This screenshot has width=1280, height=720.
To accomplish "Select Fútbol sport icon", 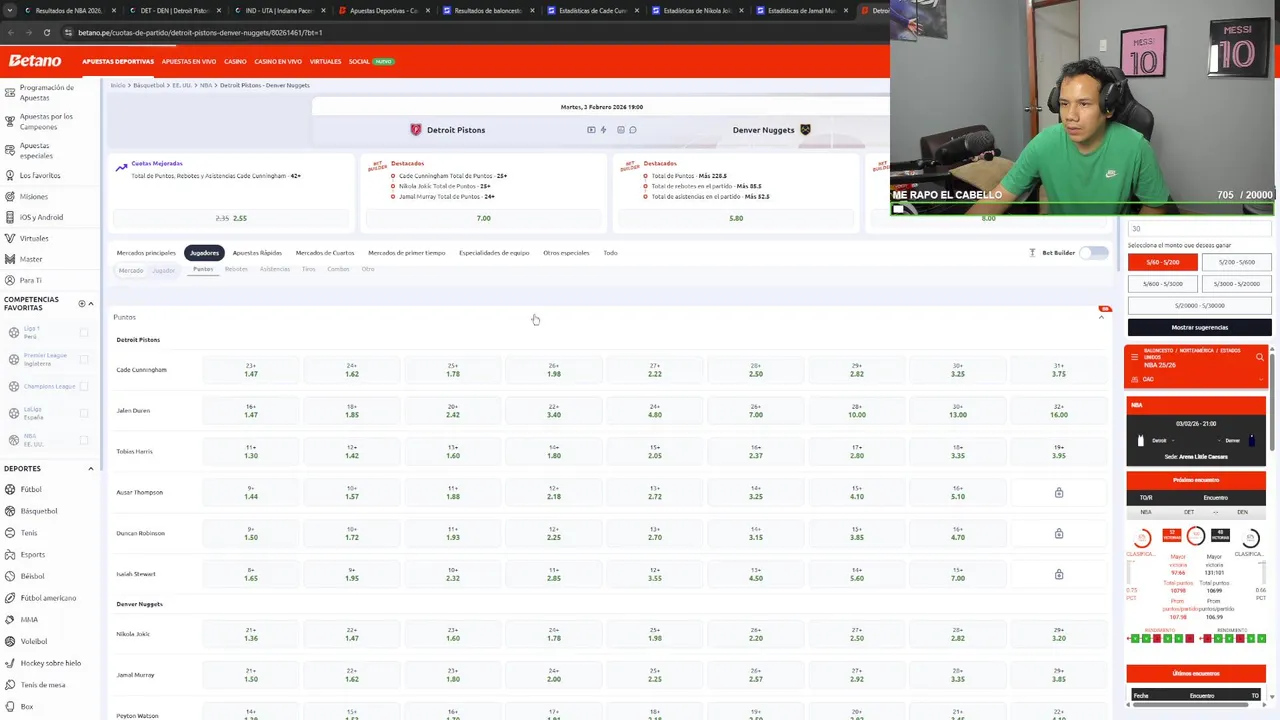I will (x=10, y=489).
